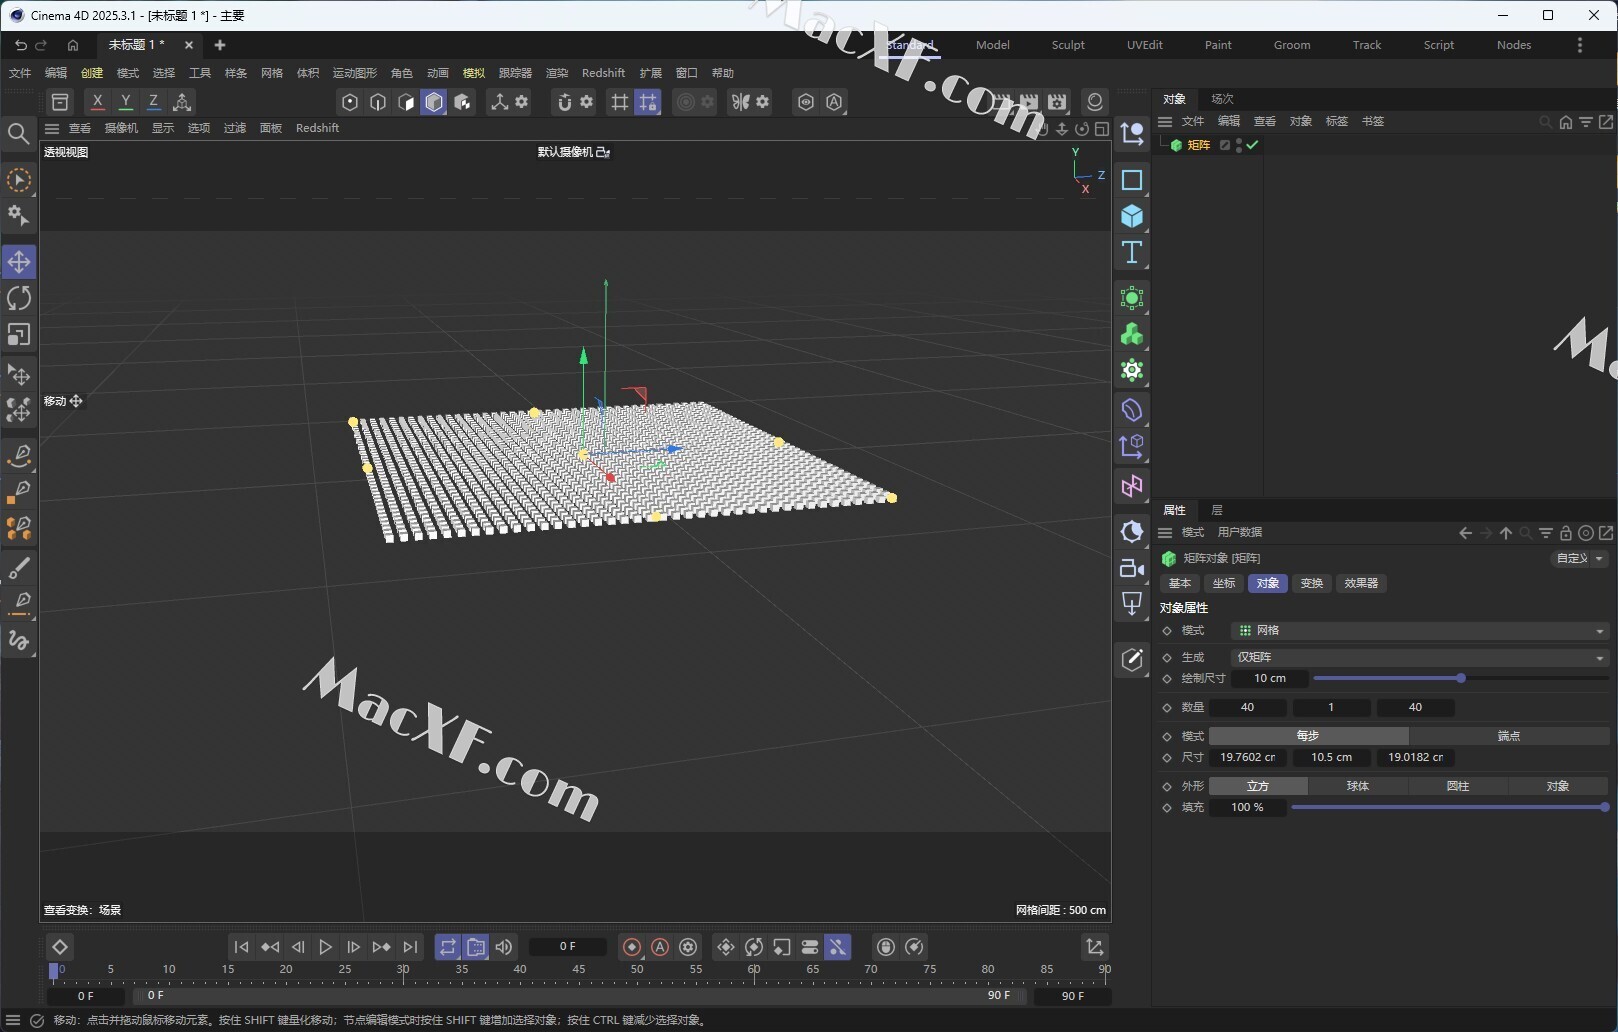Add a Cube primitive from the palette
The image size is (1618, 1032).
pos(1132,216)
